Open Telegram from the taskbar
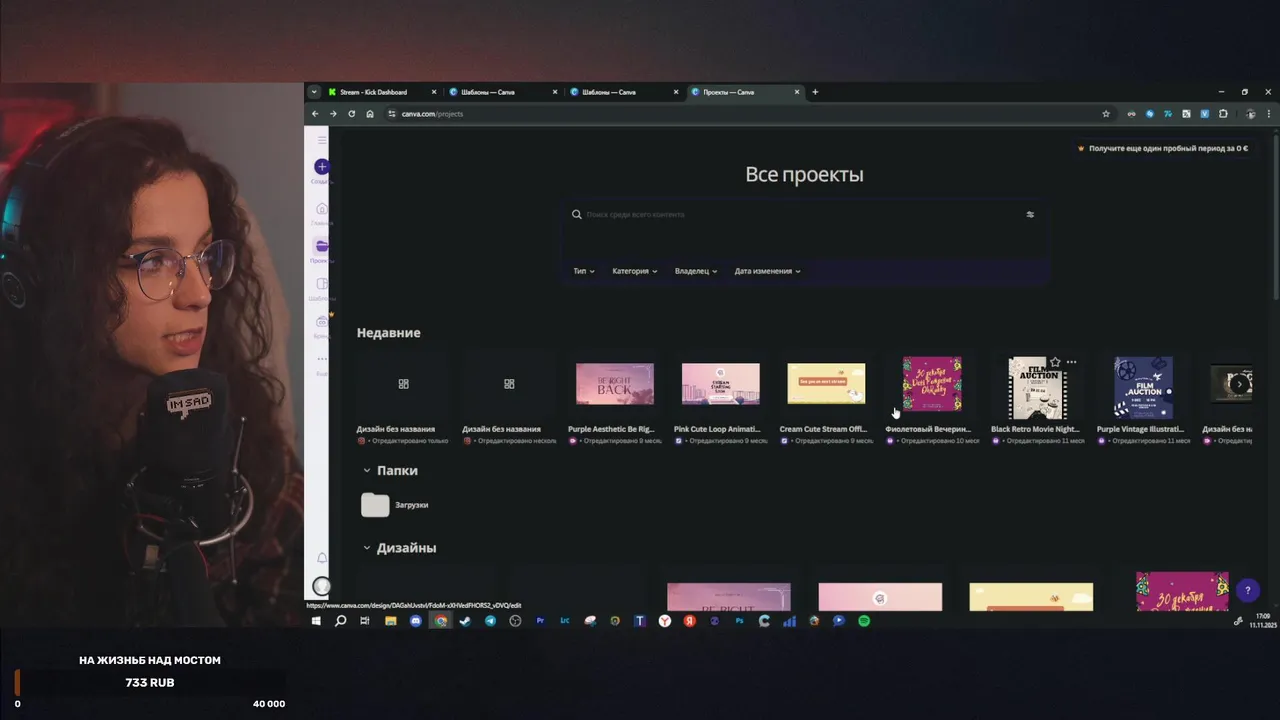The image size is (1280, 720). pyautogui.click(x=490, y=621)
